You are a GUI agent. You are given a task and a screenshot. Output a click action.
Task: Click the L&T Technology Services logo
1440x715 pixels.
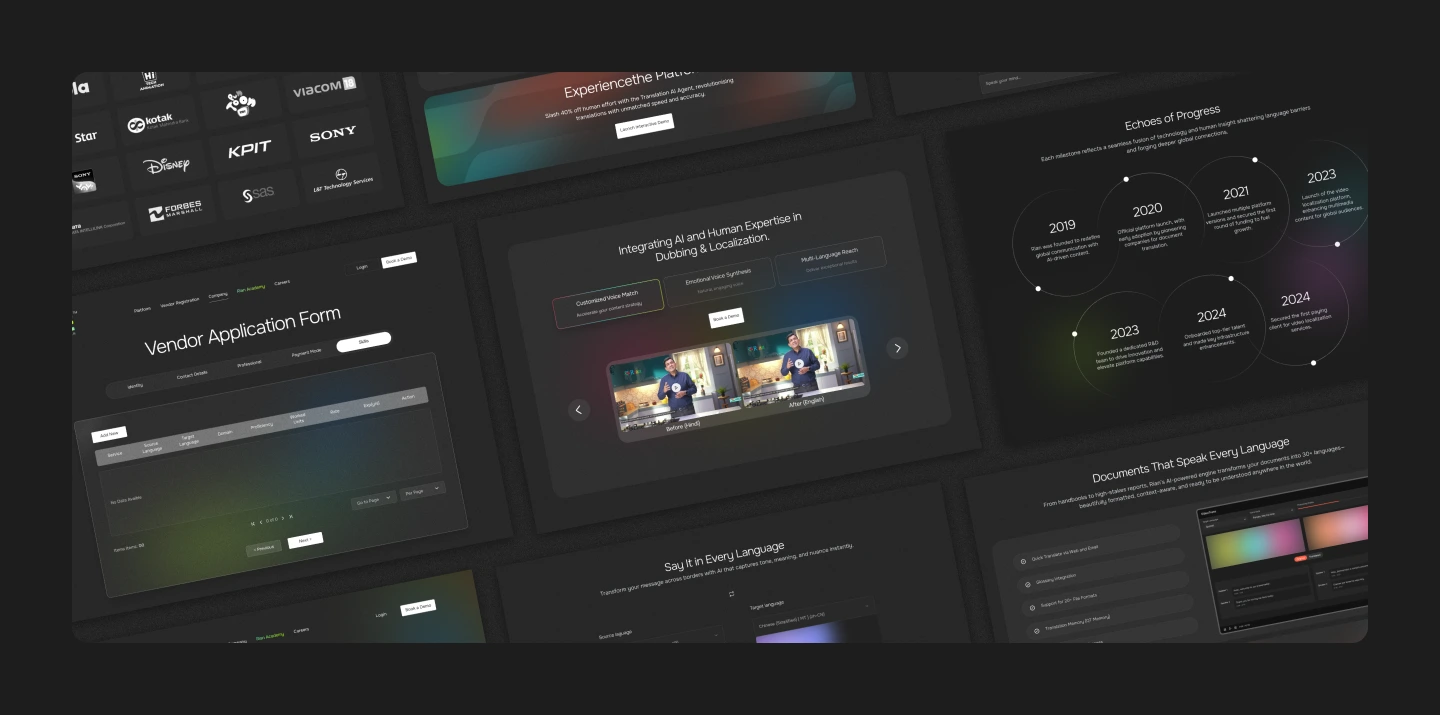(x=343, y=179)
